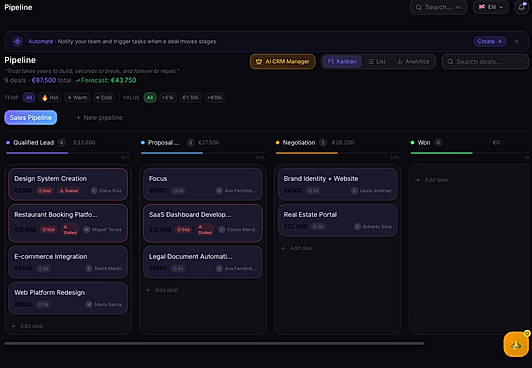Select the All value filter
532x368 pixels.
pyautogui.click(x=150, y=98)
